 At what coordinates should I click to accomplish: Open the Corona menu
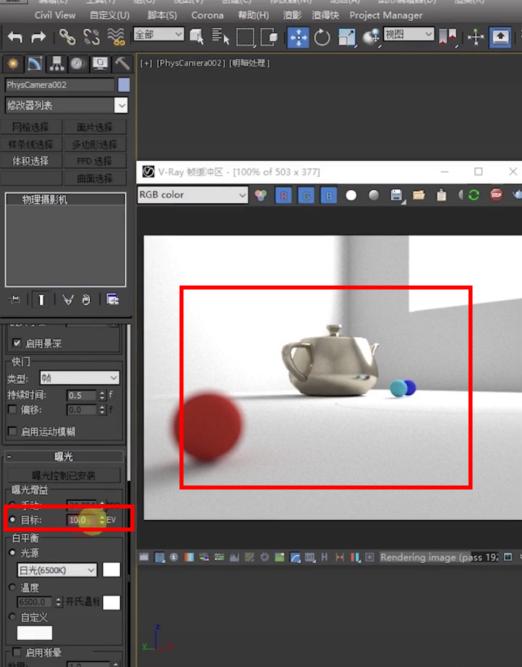coord(207,15)
